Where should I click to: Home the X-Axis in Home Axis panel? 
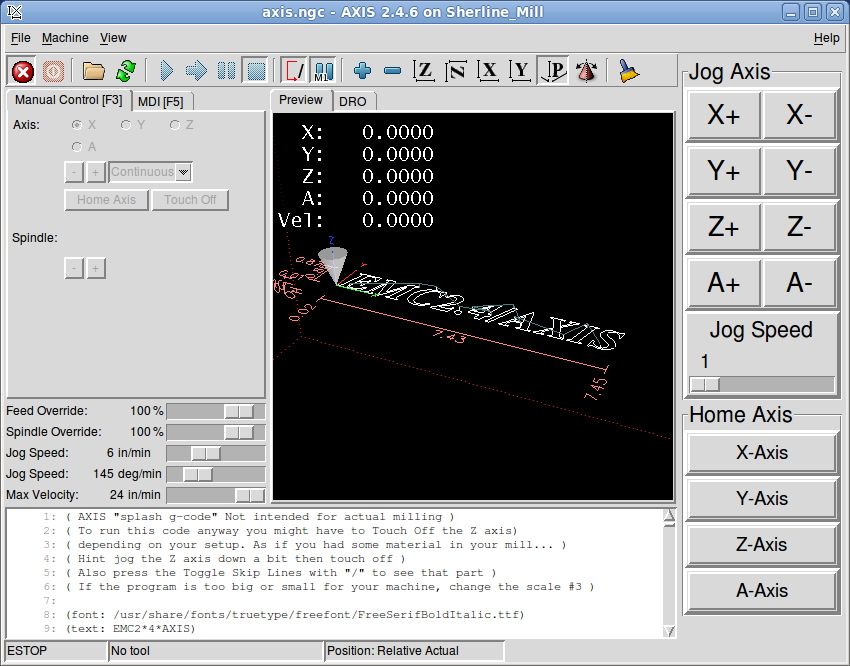tap(762, 453)
